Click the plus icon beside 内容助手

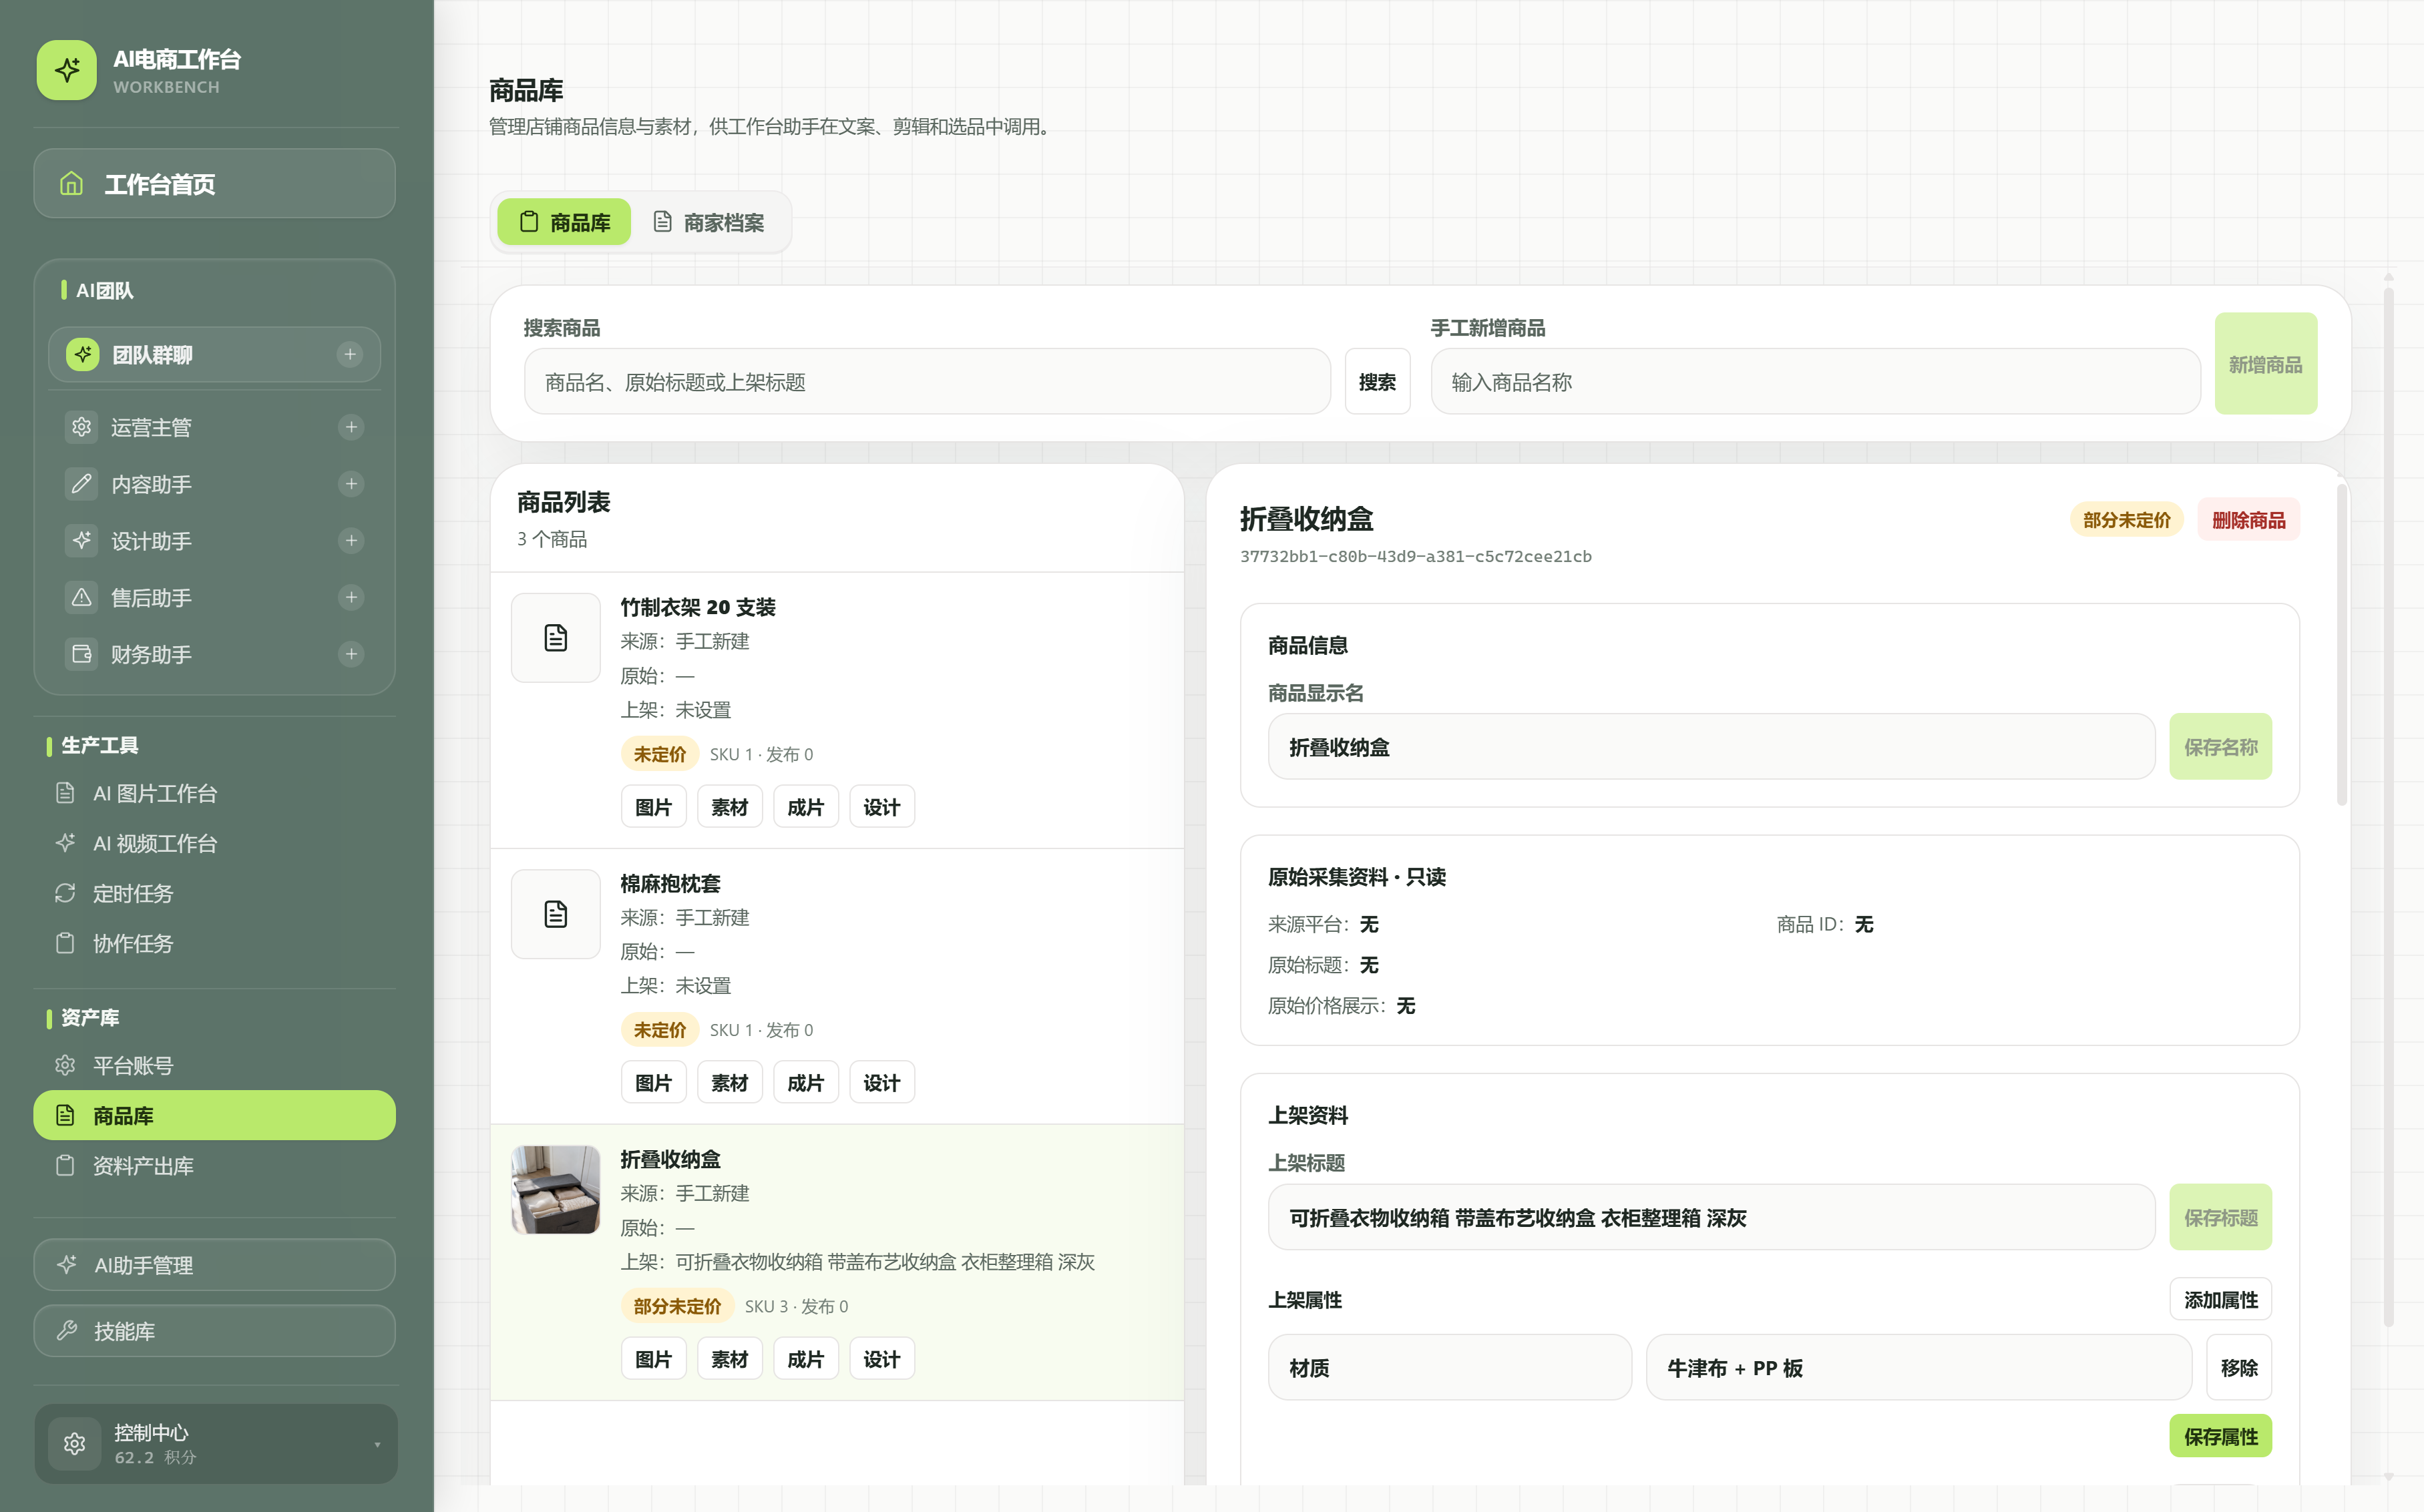pos(351,484)
